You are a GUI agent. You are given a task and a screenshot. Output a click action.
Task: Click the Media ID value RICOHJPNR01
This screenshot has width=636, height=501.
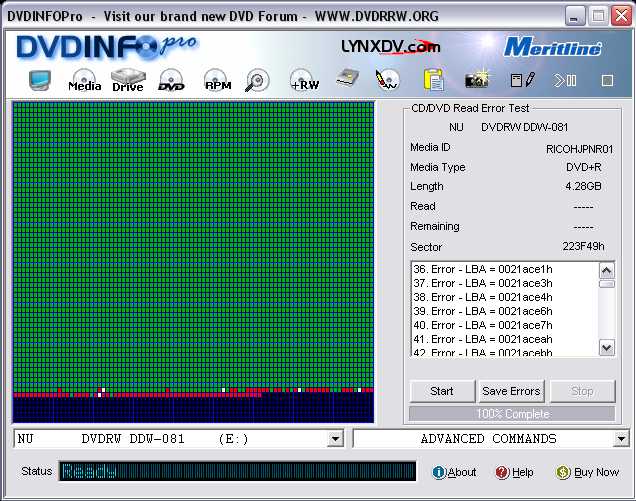pos(579,149)
